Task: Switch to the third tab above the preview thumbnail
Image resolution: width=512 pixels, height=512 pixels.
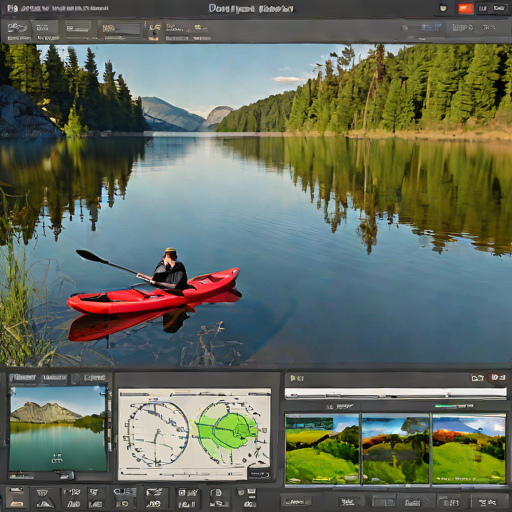Action: (x=95, y=378)
